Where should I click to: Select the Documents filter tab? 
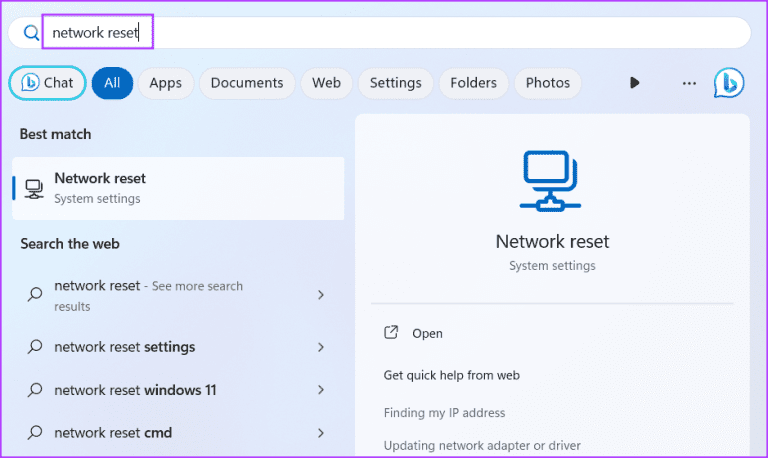click(247, 83)
